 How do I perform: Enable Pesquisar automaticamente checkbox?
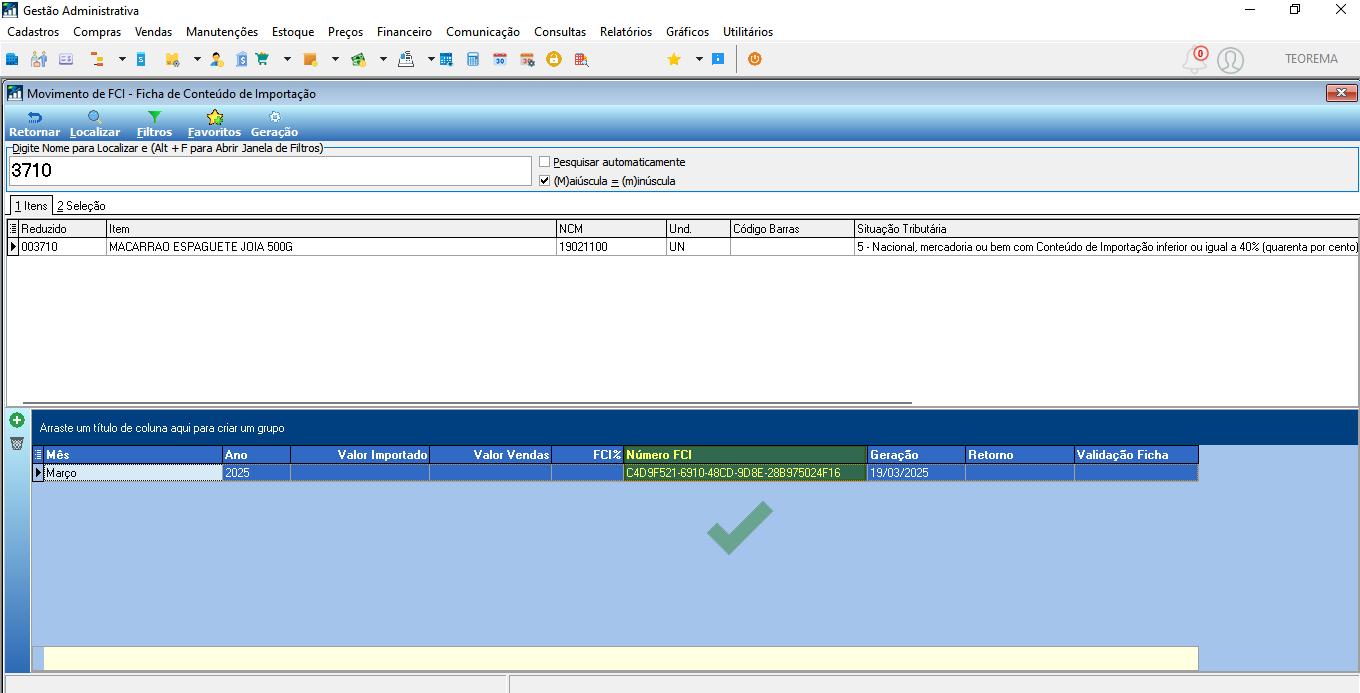544,162
